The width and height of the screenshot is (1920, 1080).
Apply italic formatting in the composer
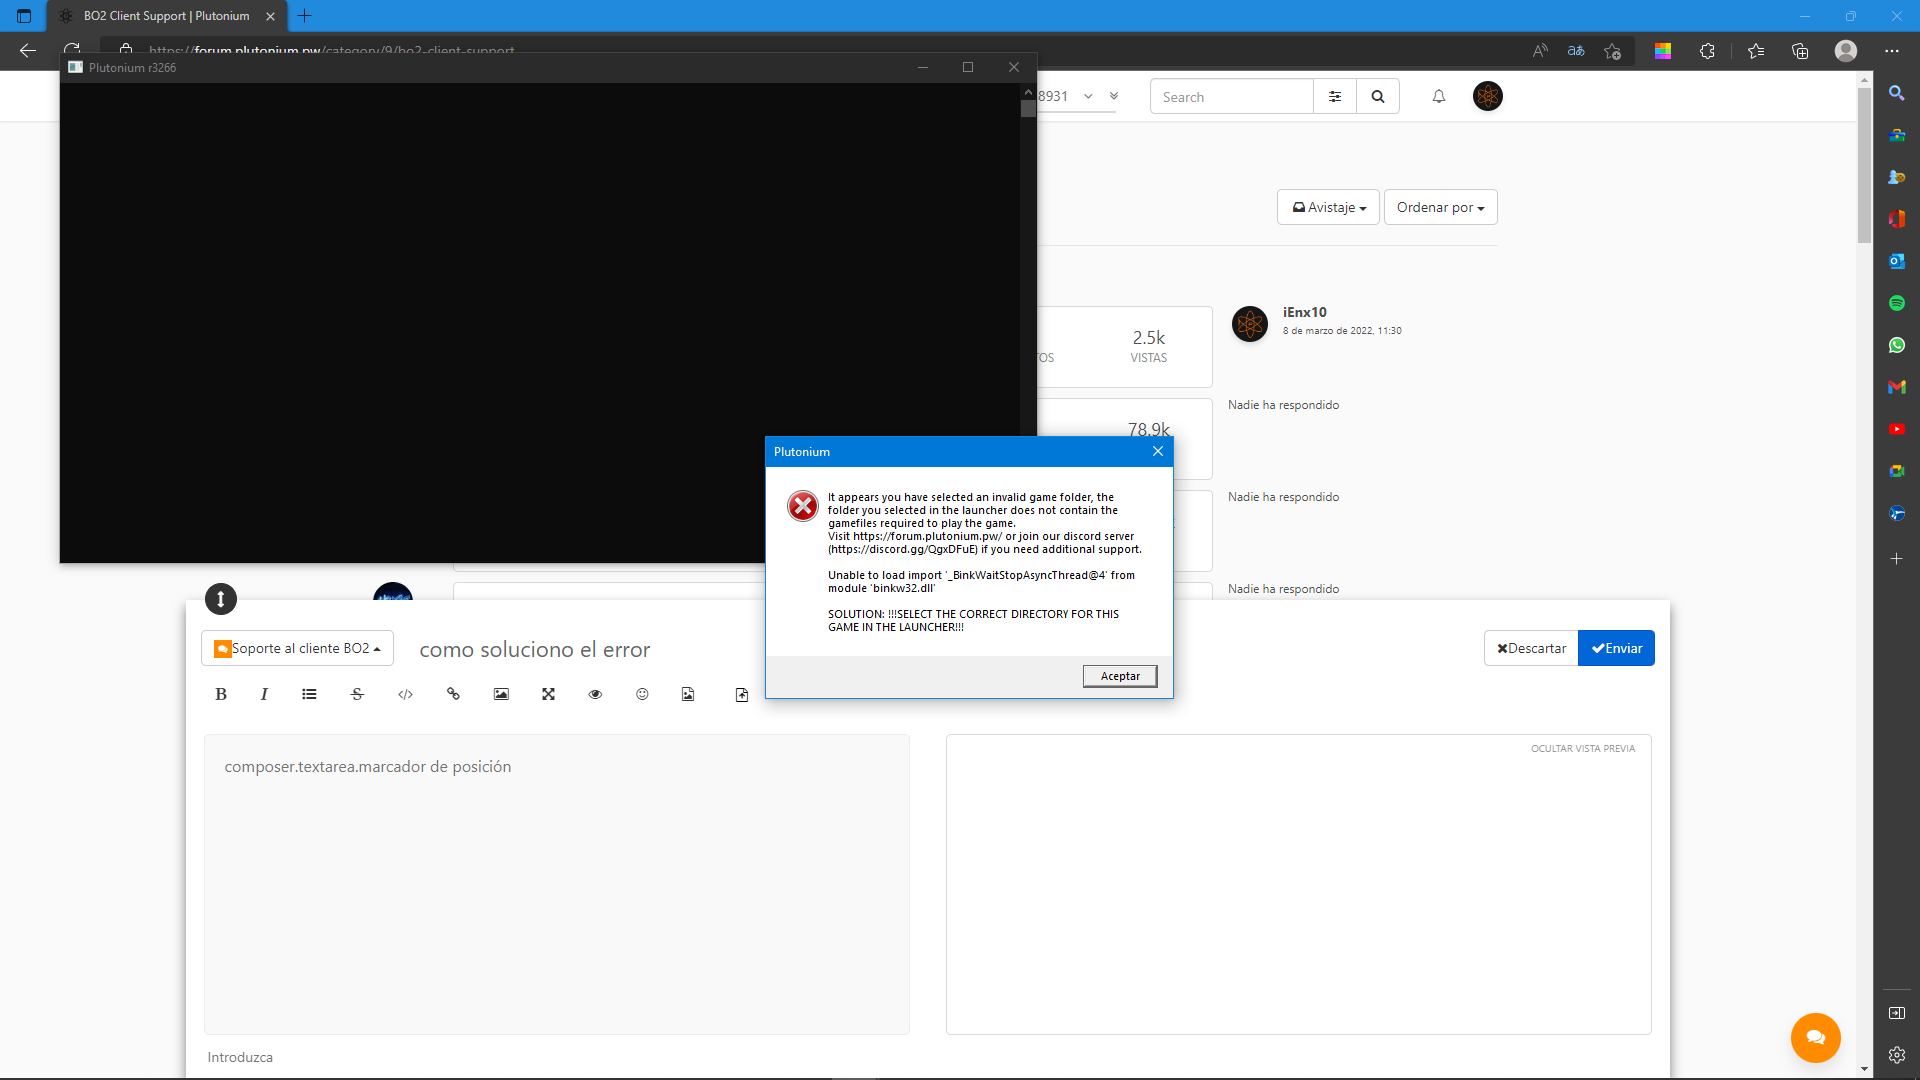pos(264,694)
